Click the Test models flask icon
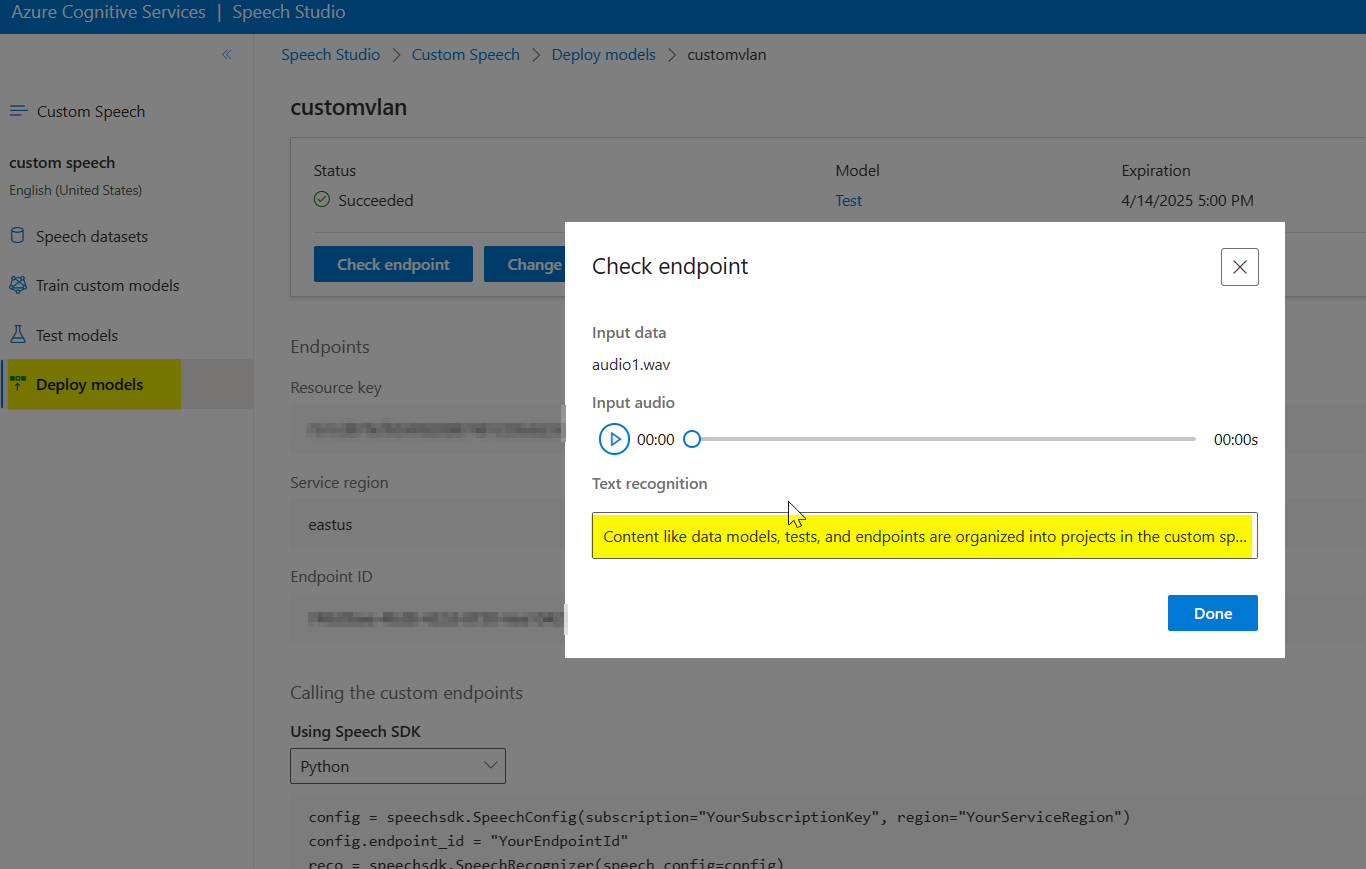Image resolution: width=1366 pixels, height=869 pixels. (x=17, y=335)
